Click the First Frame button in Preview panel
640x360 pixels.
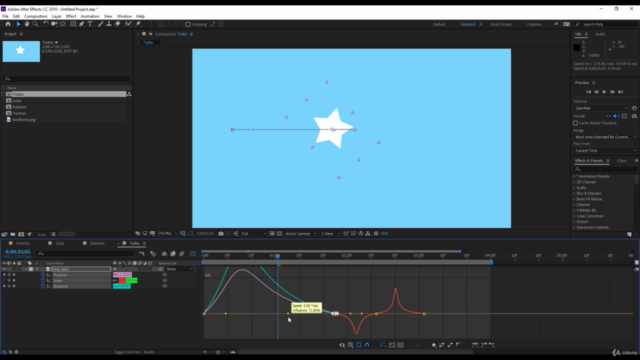point(588,92)
